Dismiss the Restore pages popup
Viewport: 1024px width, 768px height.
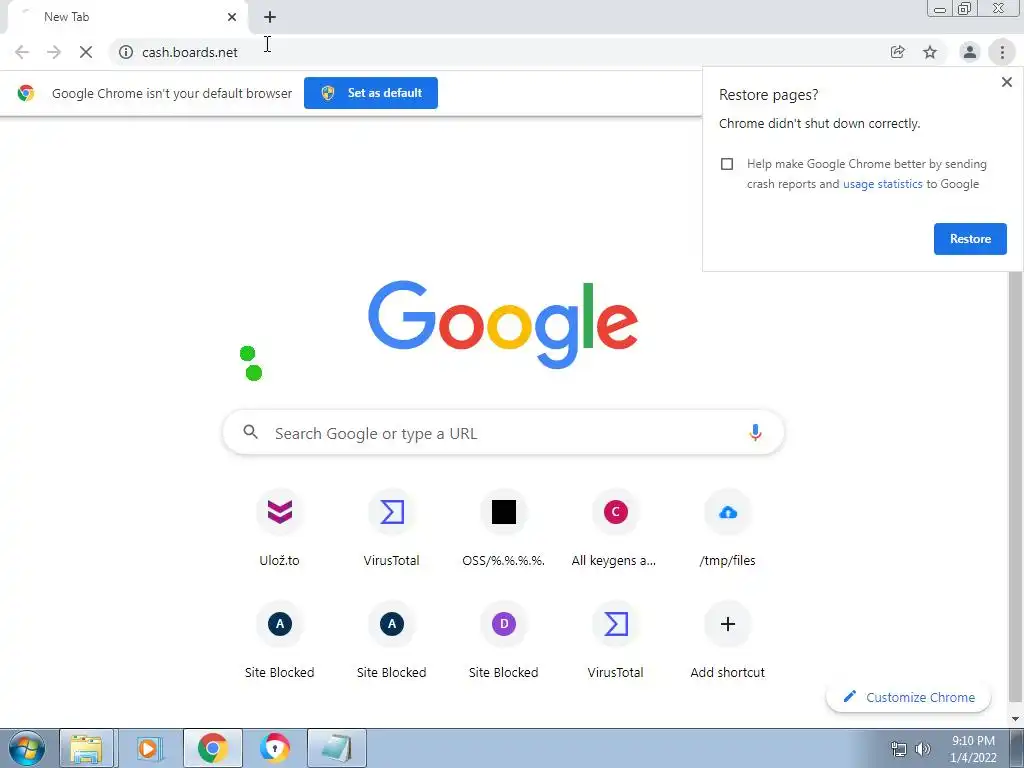1006,82
